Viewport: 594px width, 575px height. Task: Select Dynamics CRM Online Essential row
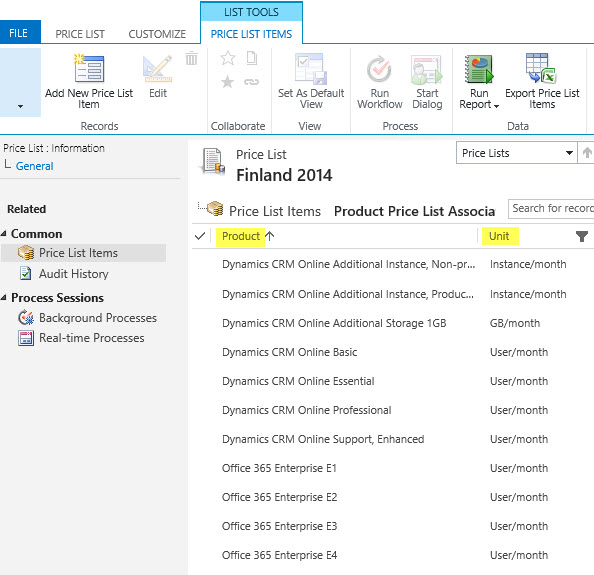pyautogui.click(x=393, y=381)
